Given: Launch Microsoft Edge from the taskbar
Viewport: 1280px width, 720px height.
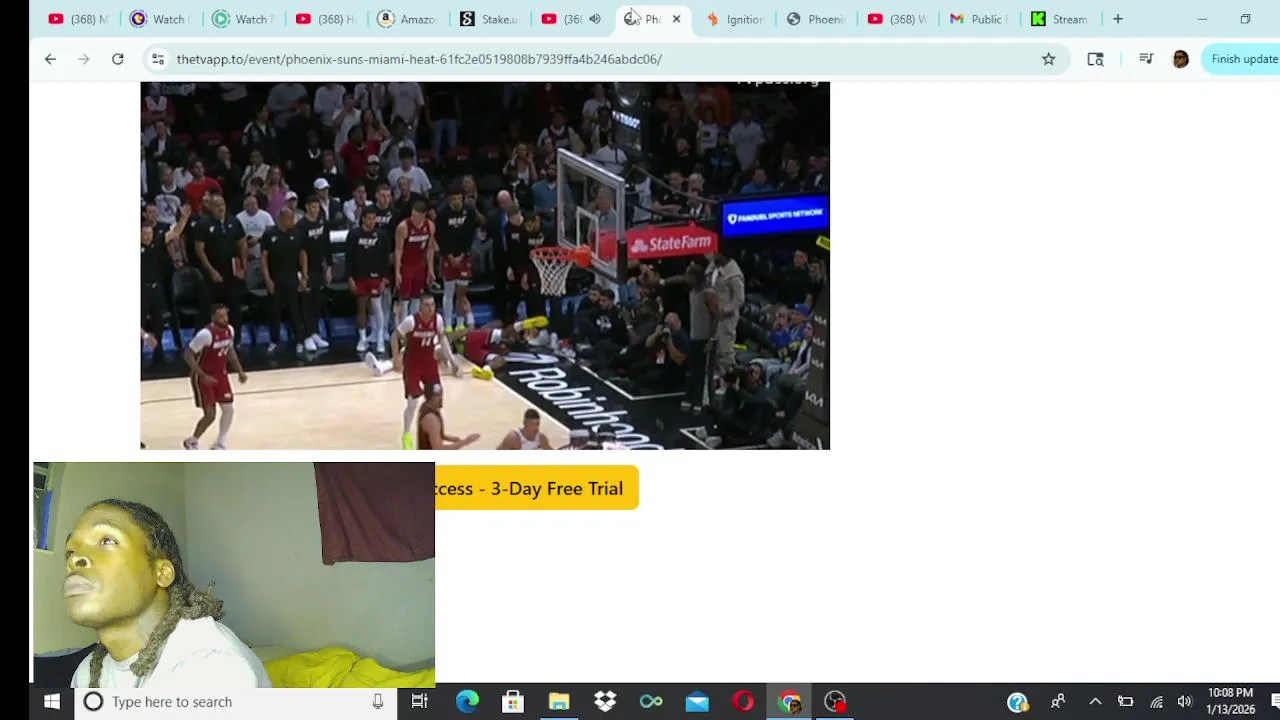Looking at the screenshot, I should pos(467,702).
